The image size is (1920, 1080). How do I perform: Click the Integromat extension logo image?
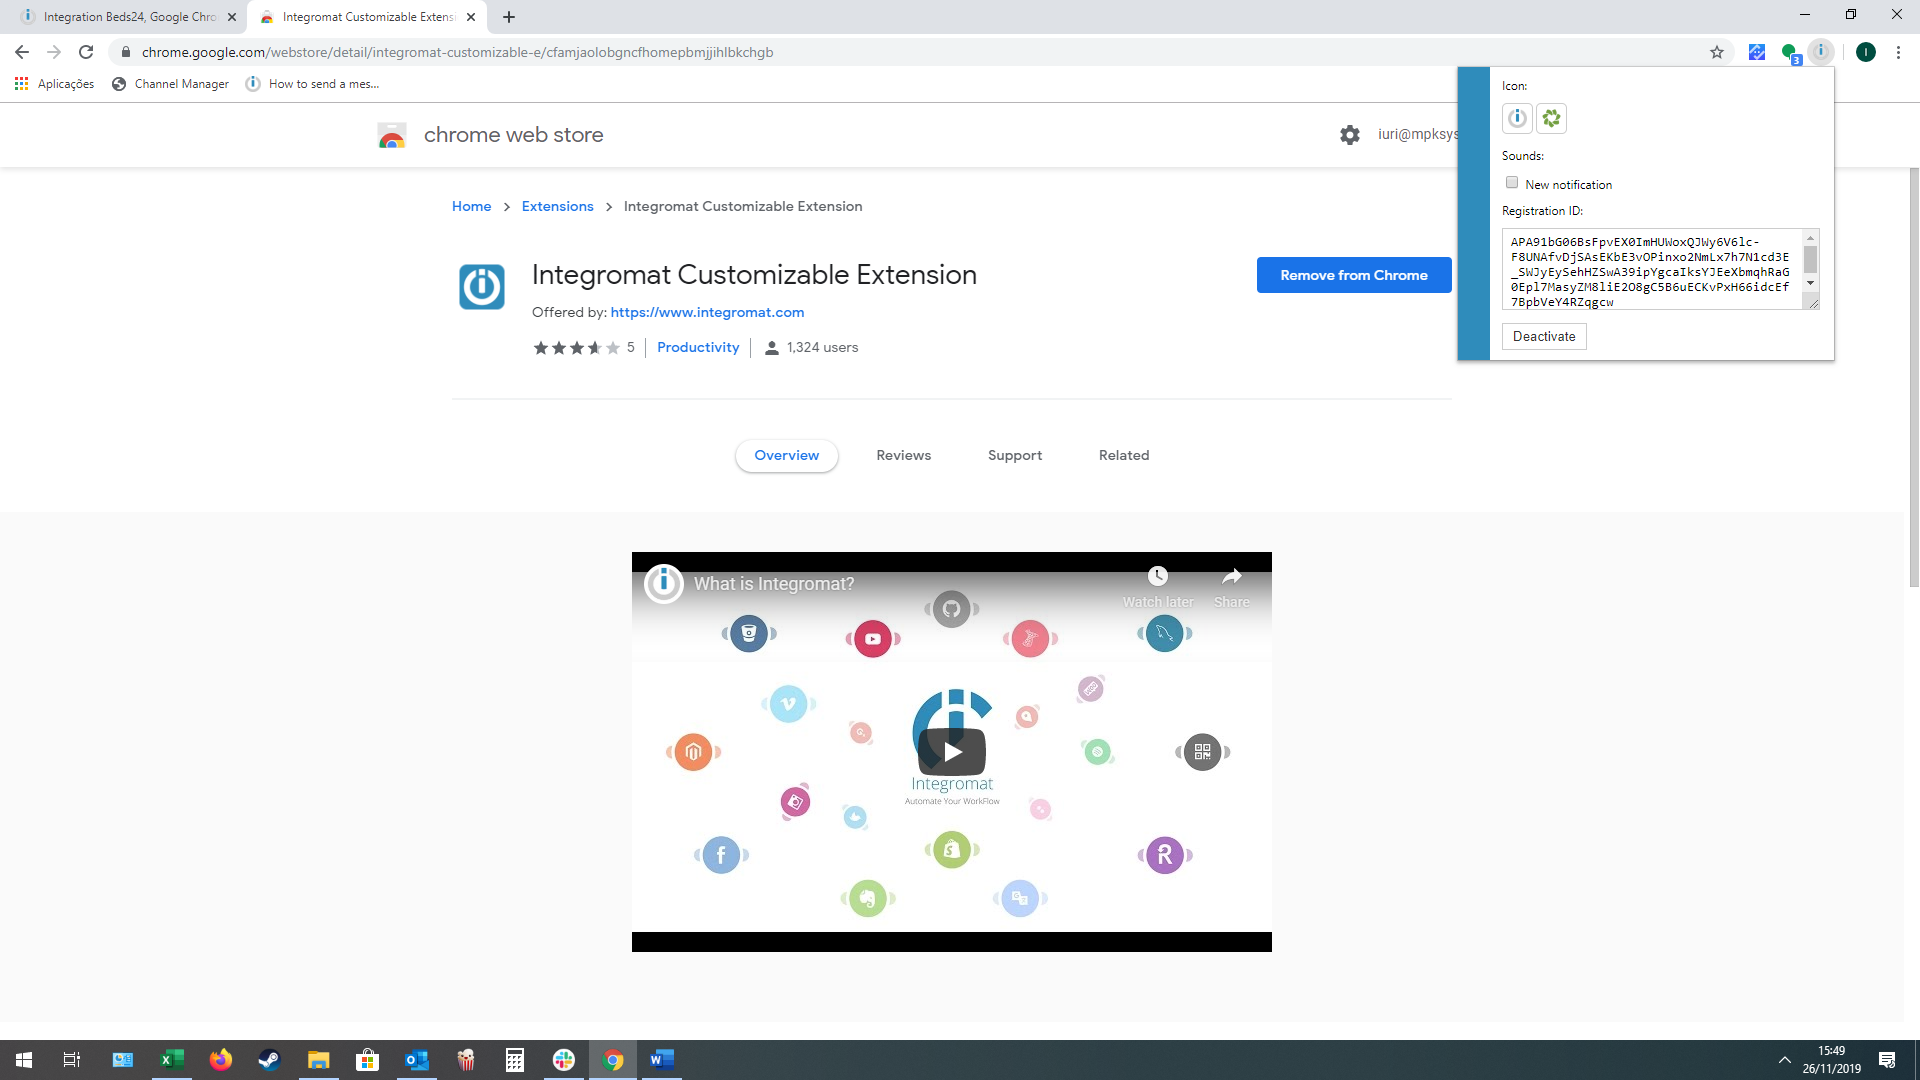(481, 287)
